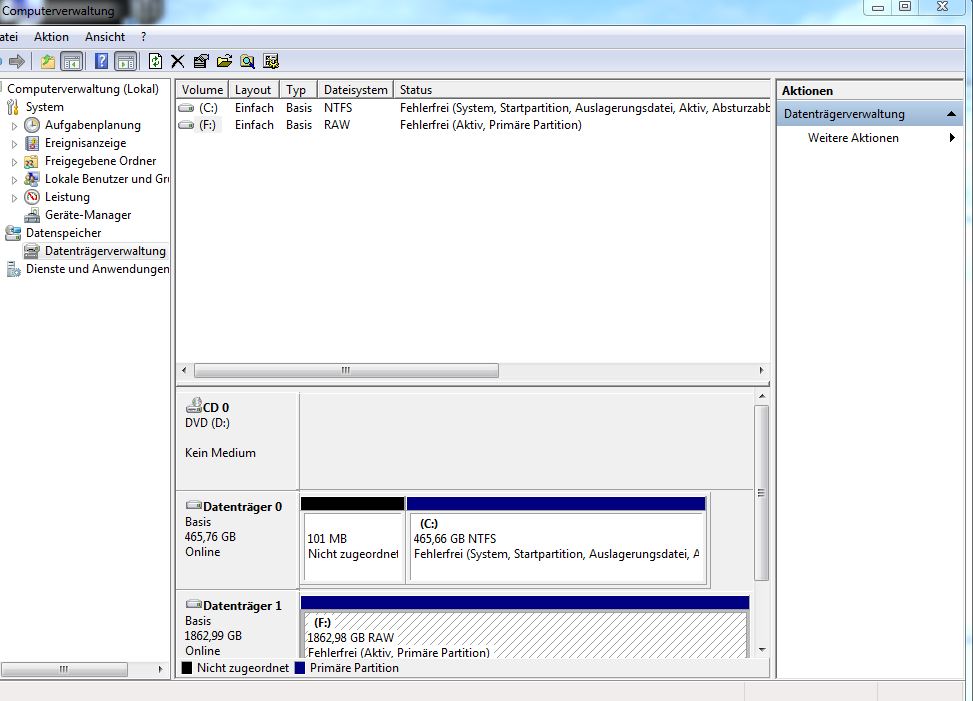Sort by the Layout column header

[x=254, y=89]
